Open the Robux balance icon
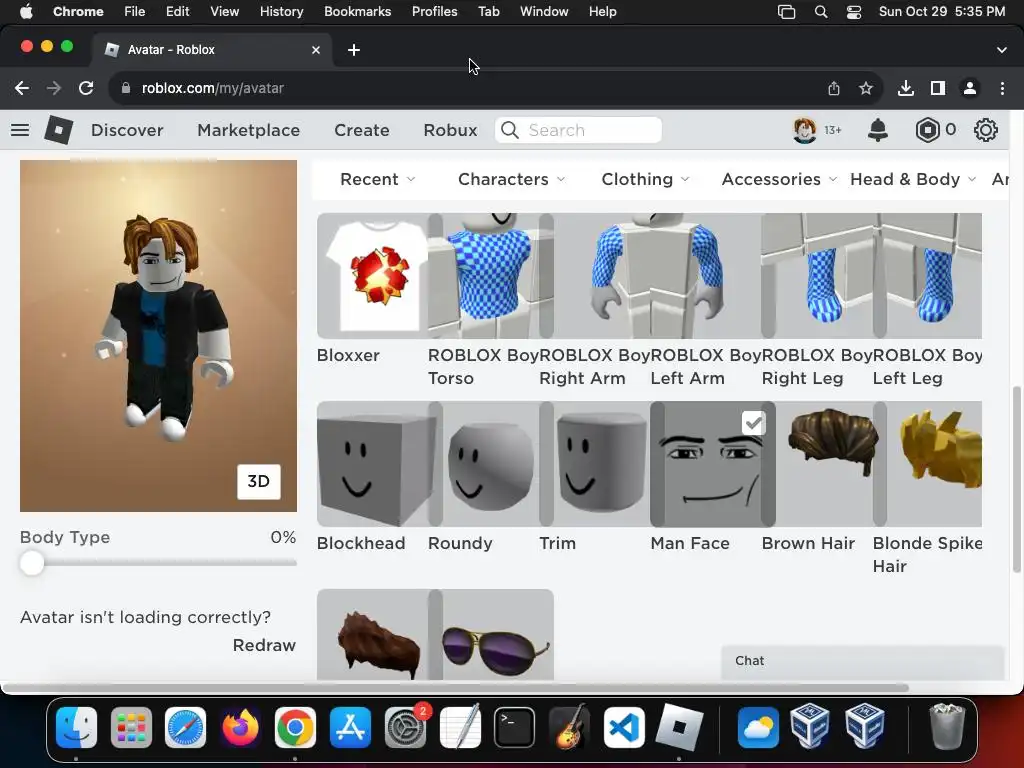The height and width of the screenshot is (768, 1024). [927, 130]
